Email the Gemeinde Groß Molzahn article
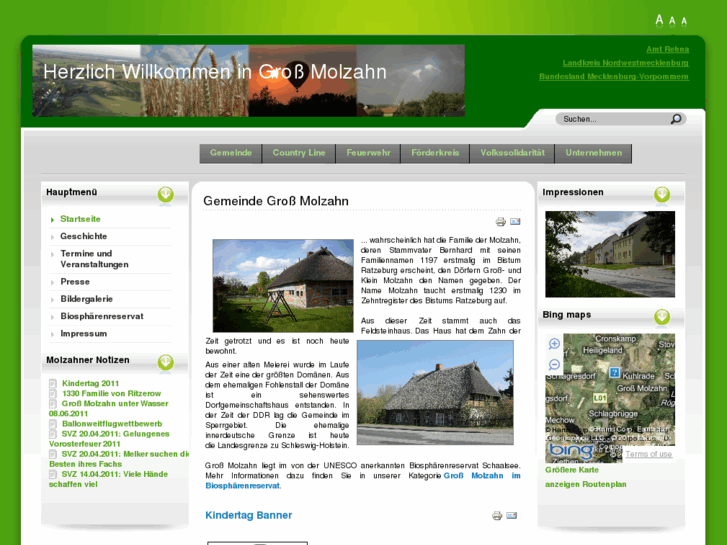The image size is (727, 545). point(515,222)
